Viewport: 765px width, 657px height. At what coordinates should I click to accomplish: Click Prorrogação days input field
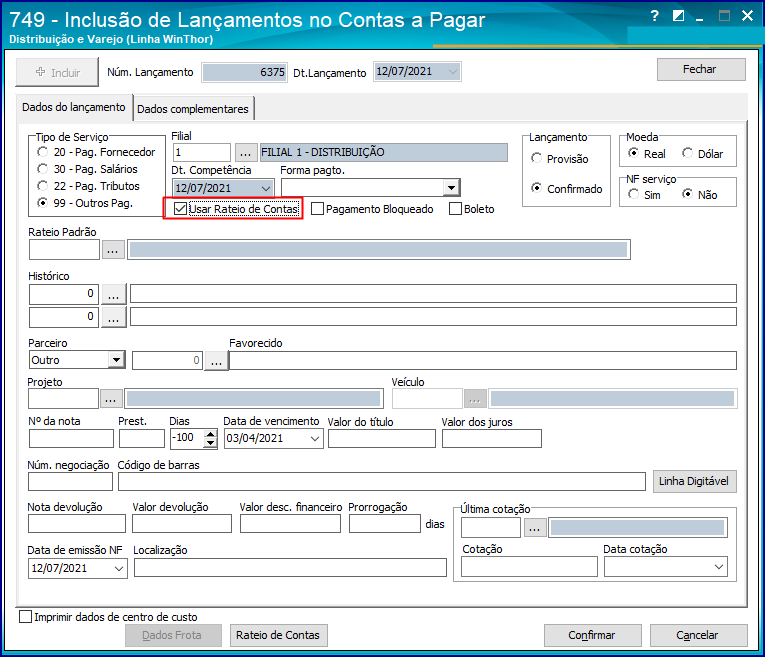coord(385,524)
